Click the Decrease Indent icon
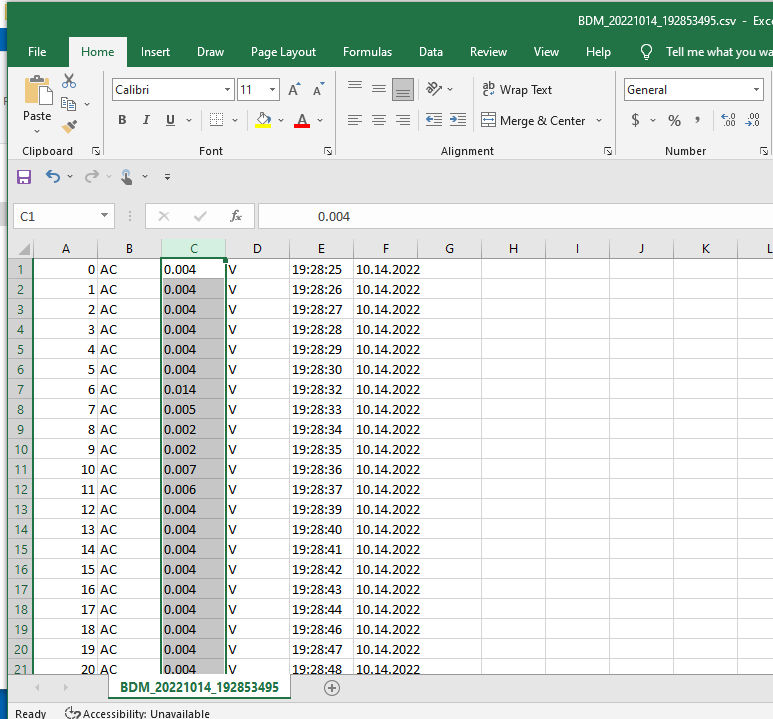Screen dimensions: 773x719 click(434, 120)
